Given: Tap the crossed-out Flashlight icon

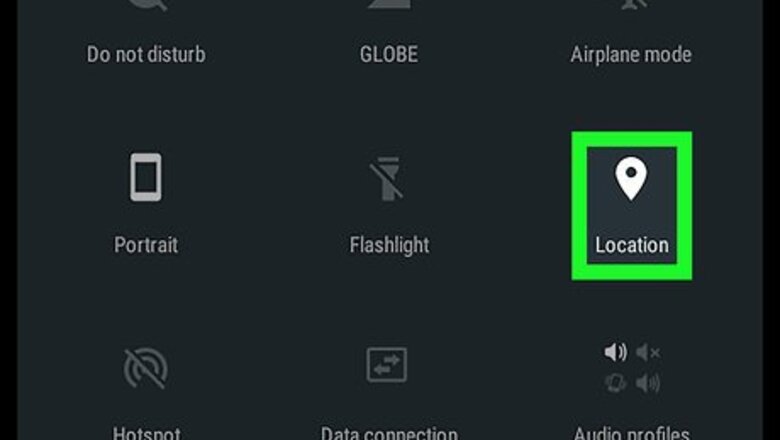Looking at the screenshot, I should pos(387,178).
